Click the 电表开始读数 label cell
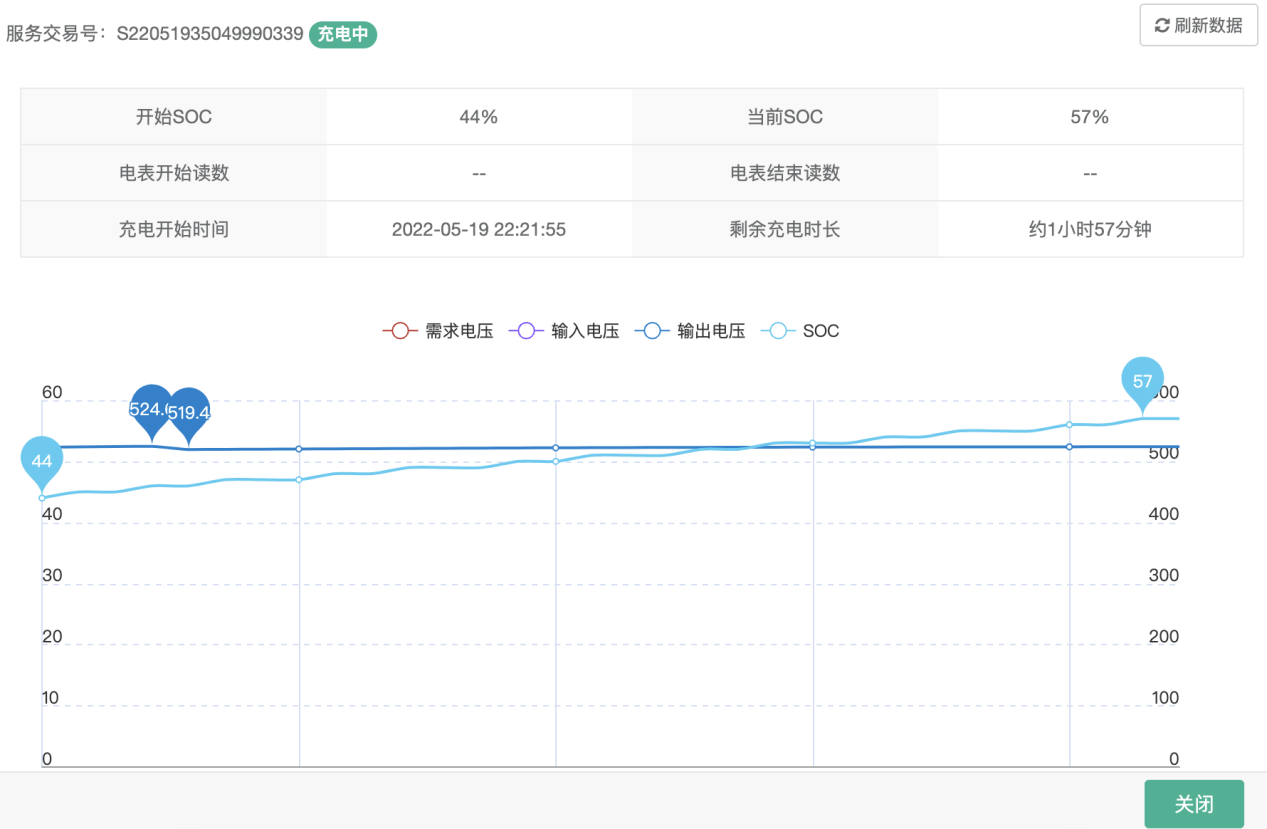The height and width of the screenshot is (829, 1267). click(x=174, y=173)
